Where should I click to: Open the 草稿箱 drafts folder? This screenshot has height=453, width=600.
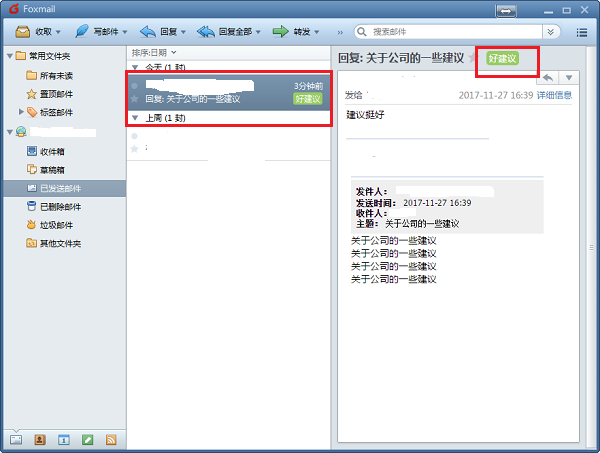[x=52, y=170]
